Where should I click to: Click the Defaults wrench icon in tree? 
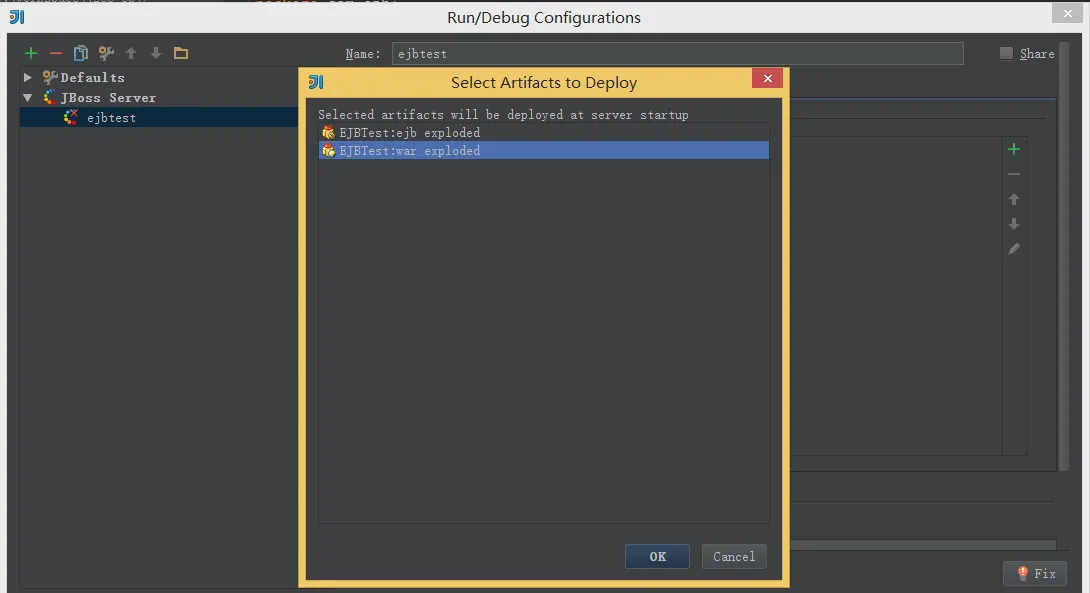[50, 77]
